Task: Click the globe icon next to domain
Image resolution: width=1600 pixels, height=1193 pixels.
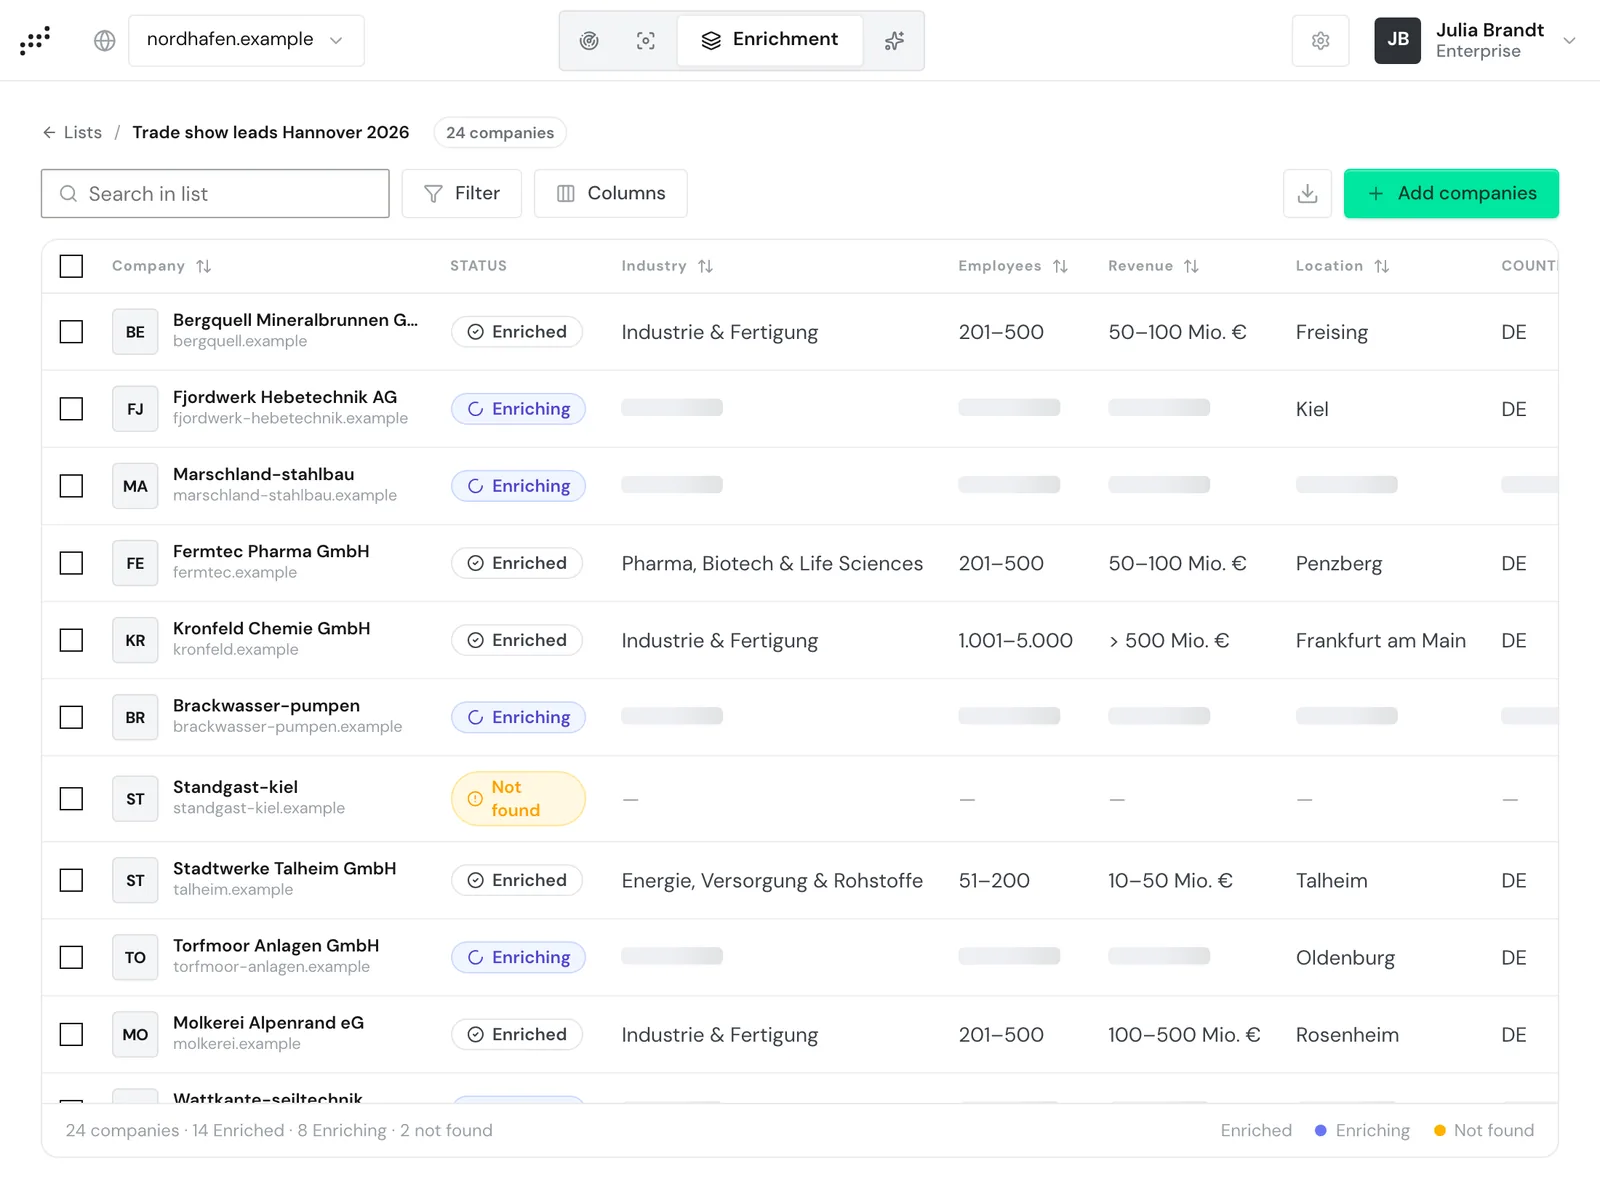Action: (x=105, y=40)
